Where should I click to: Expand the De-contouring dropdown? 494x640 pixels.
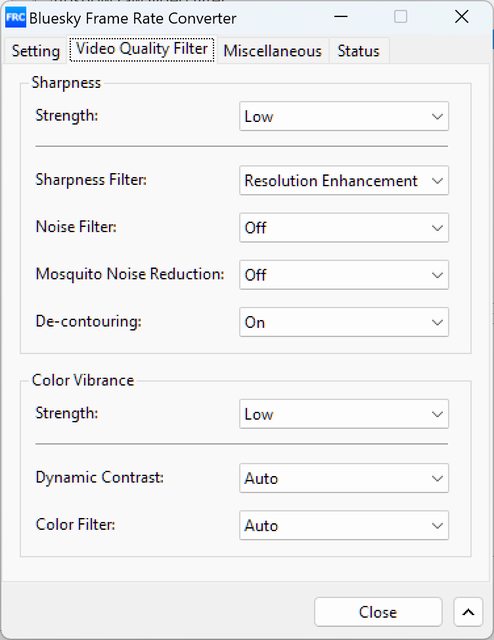click(344, 322)
